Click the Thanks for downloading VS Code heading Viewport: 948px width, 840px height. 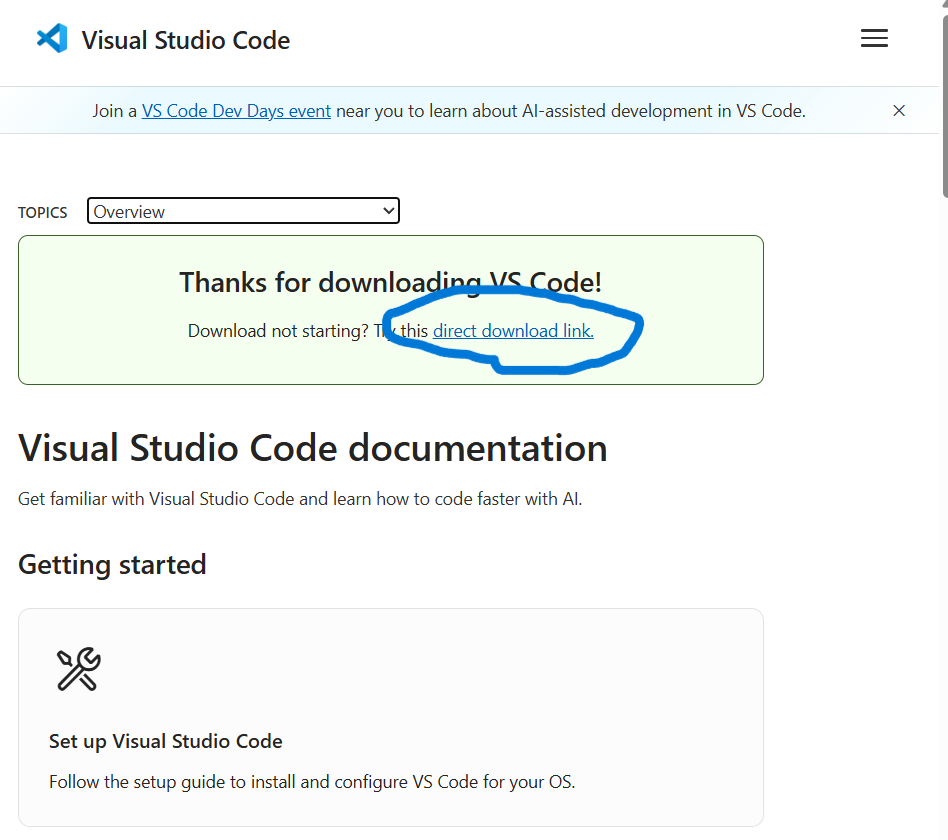(390, 283)
